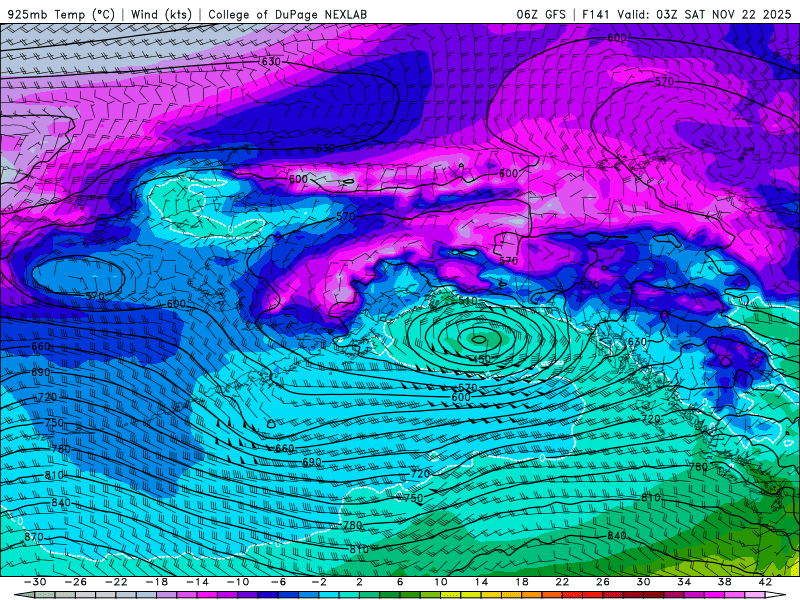Click the 42 color scale label

(765, 582)
